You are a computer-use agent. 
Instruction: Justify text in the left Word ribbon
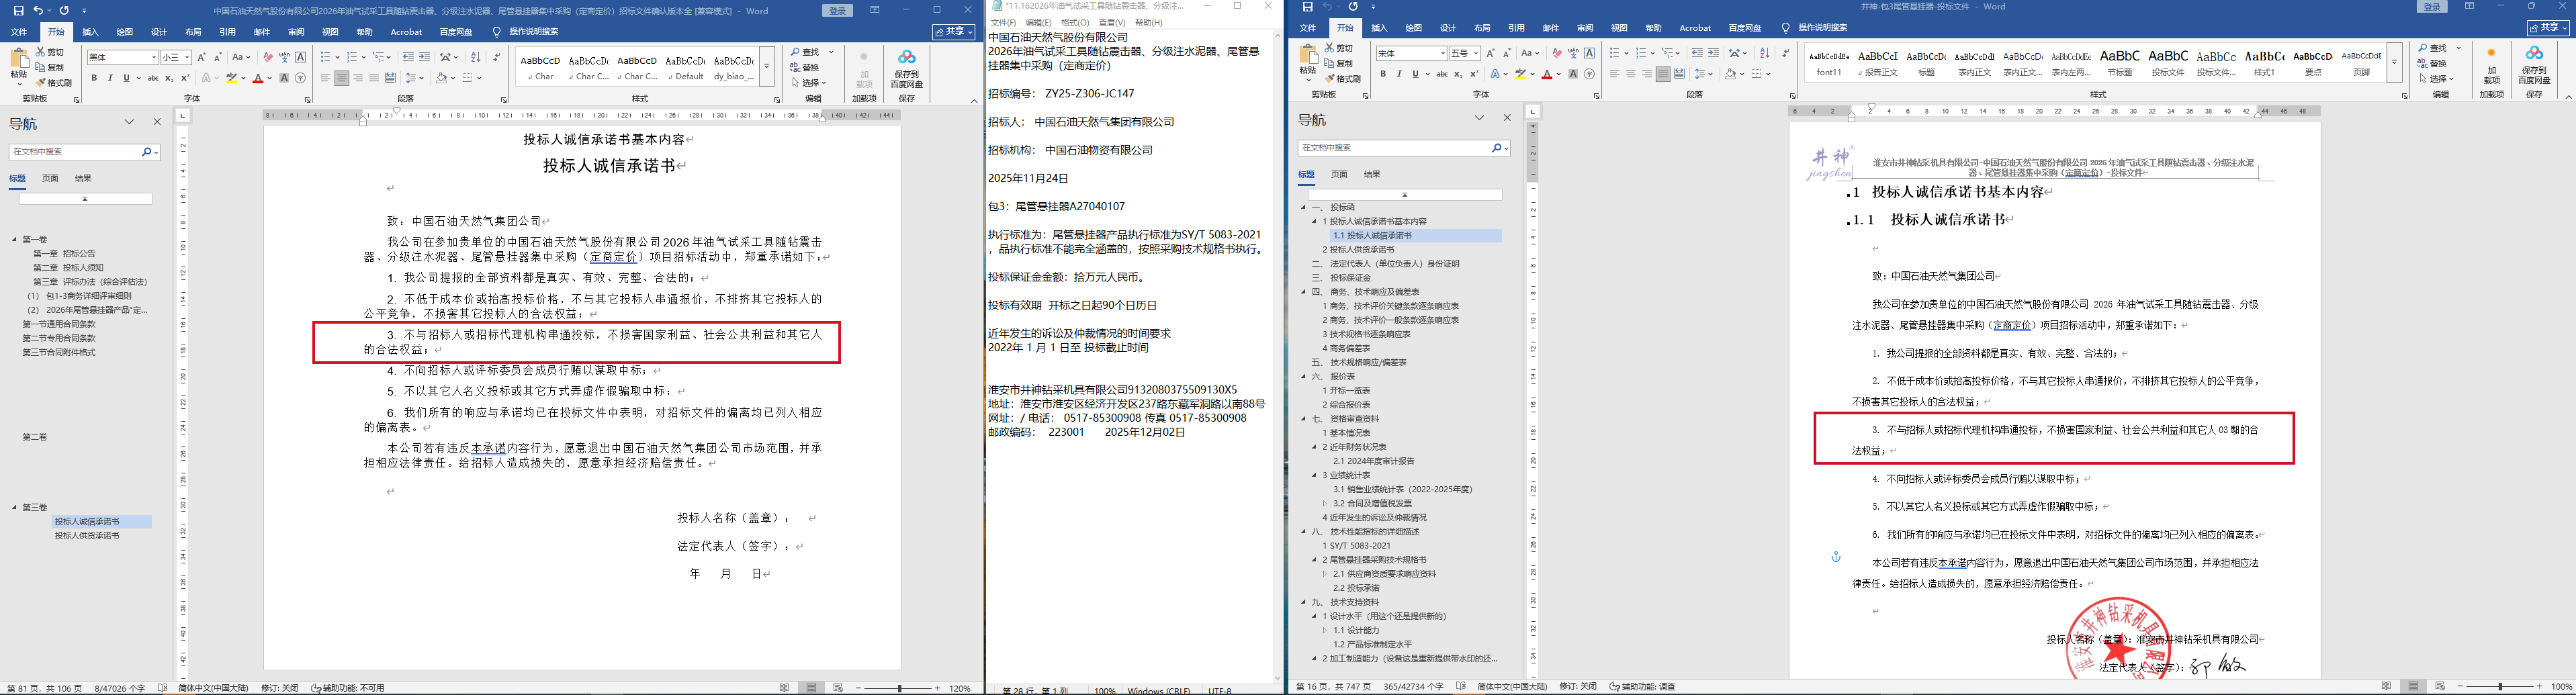click(x=374, y=78)
